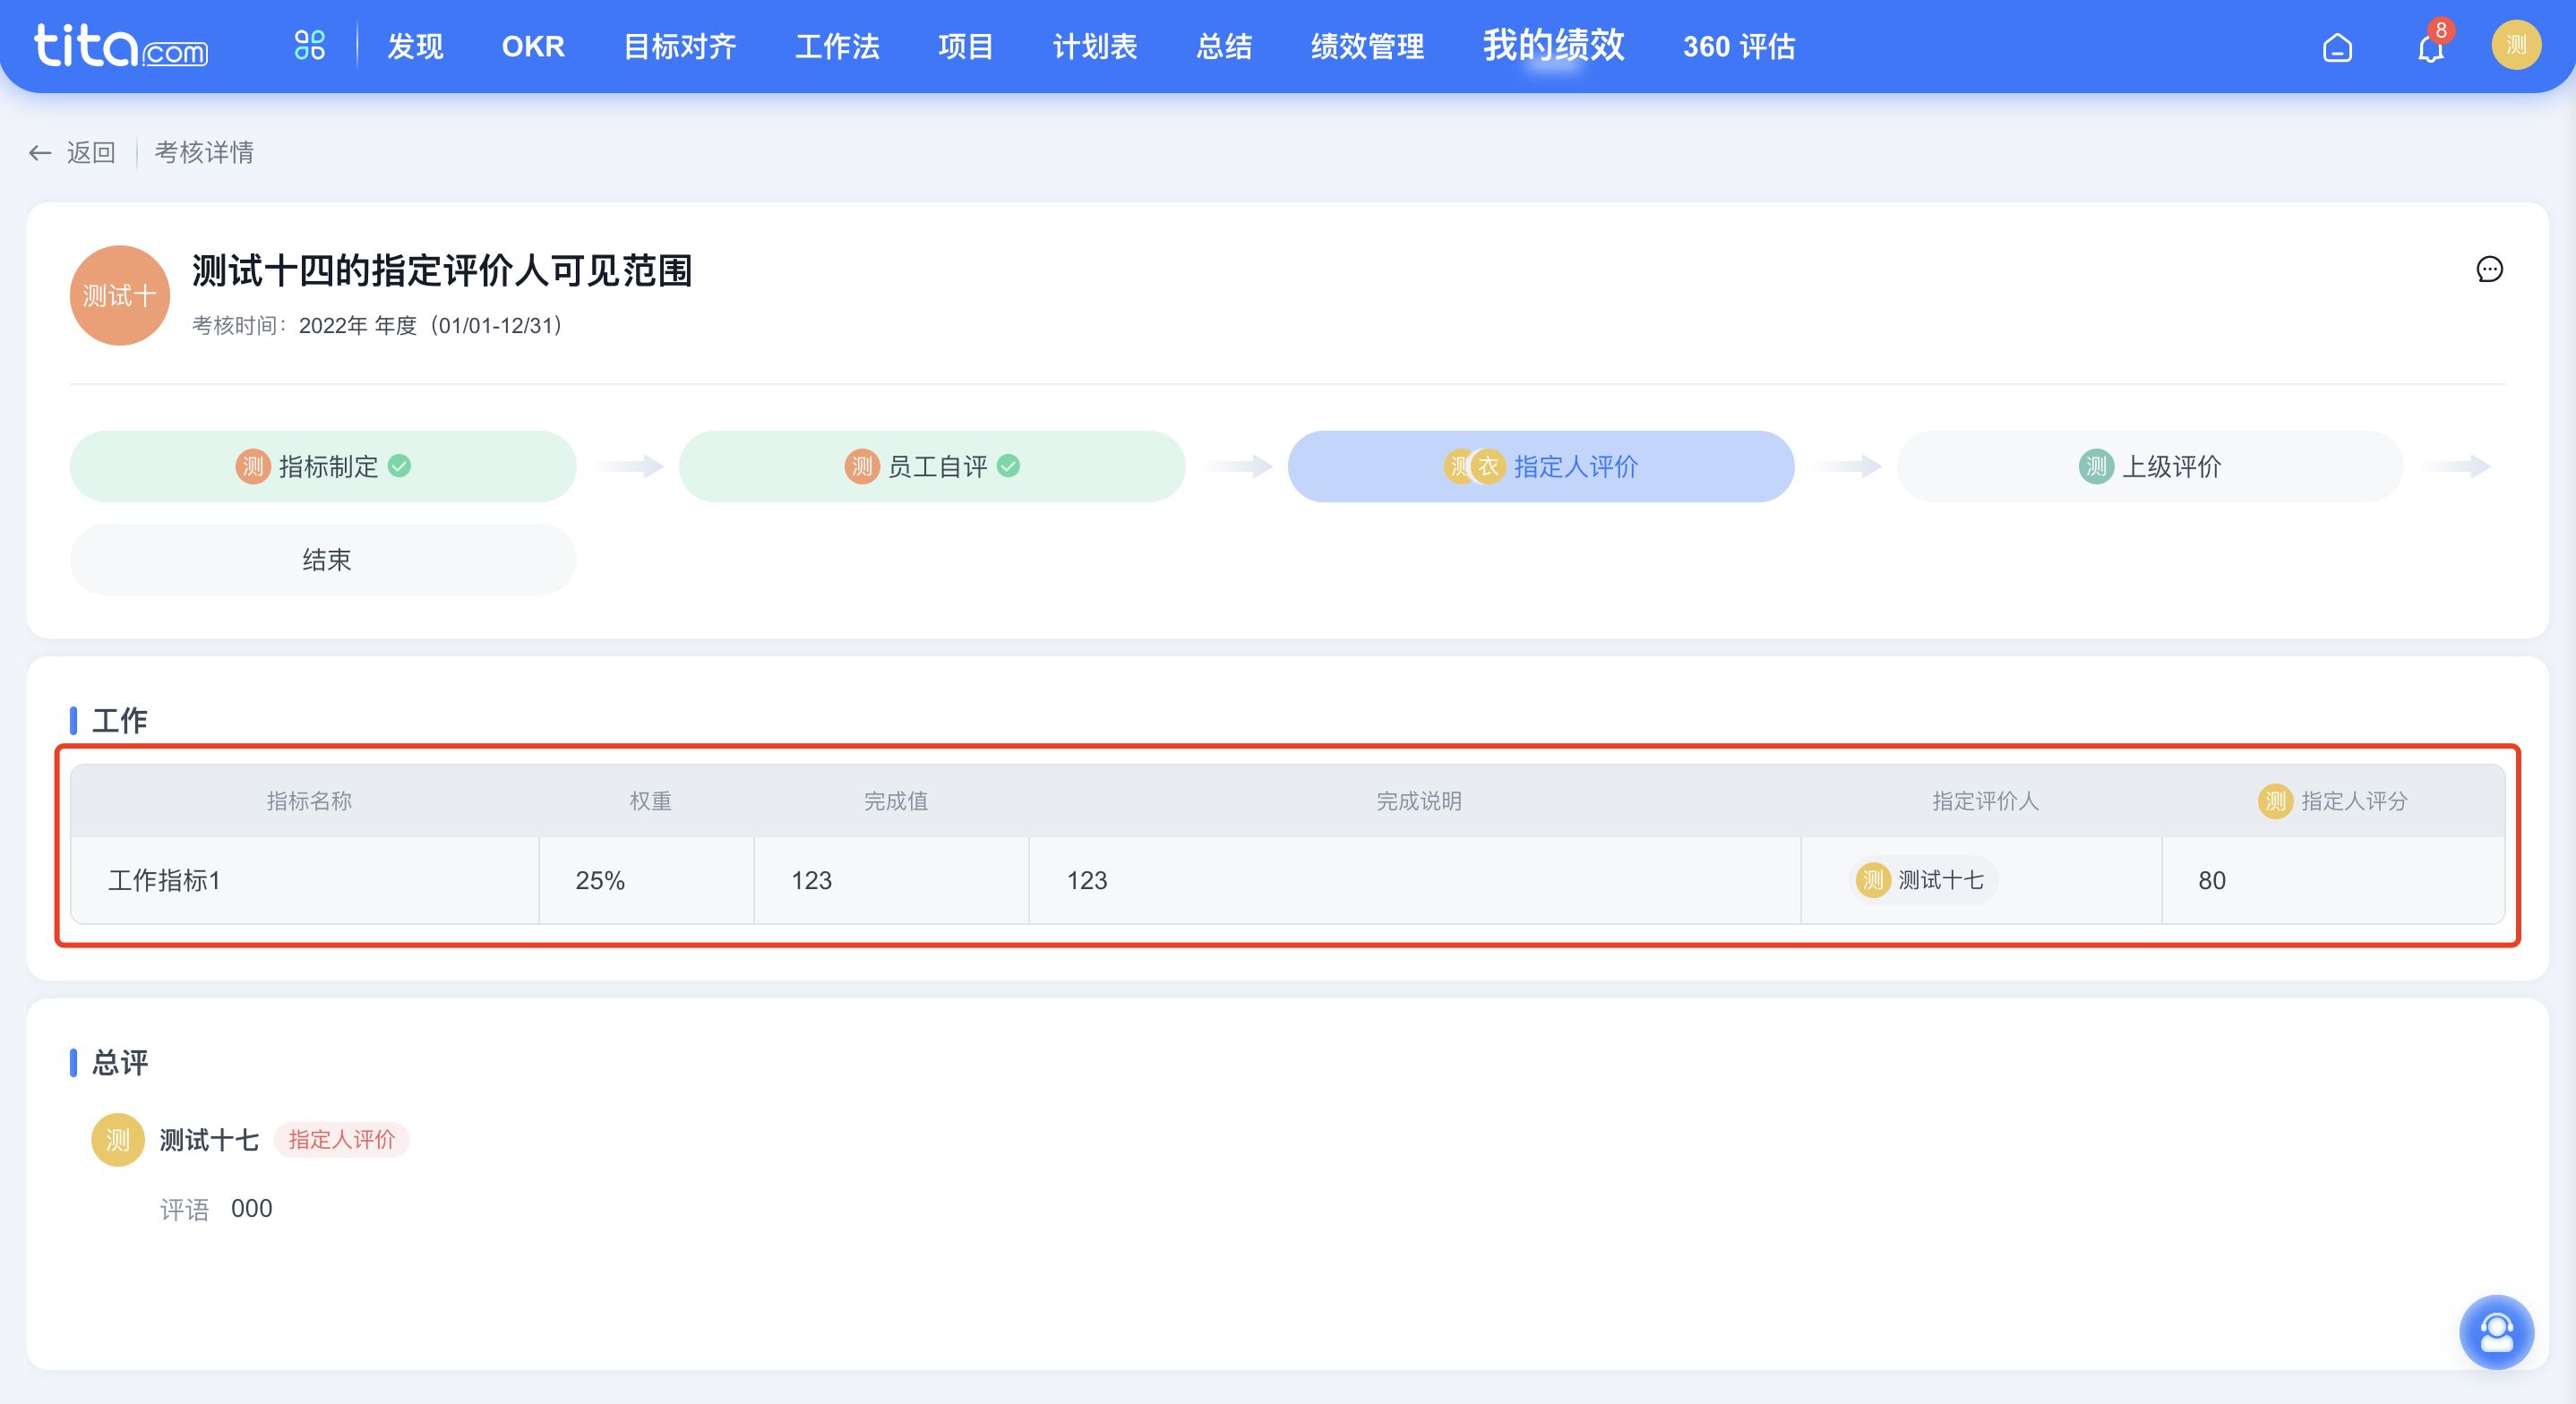2576x1404 pixels.
Task: Open the 发现 menu
Action: 415,47
